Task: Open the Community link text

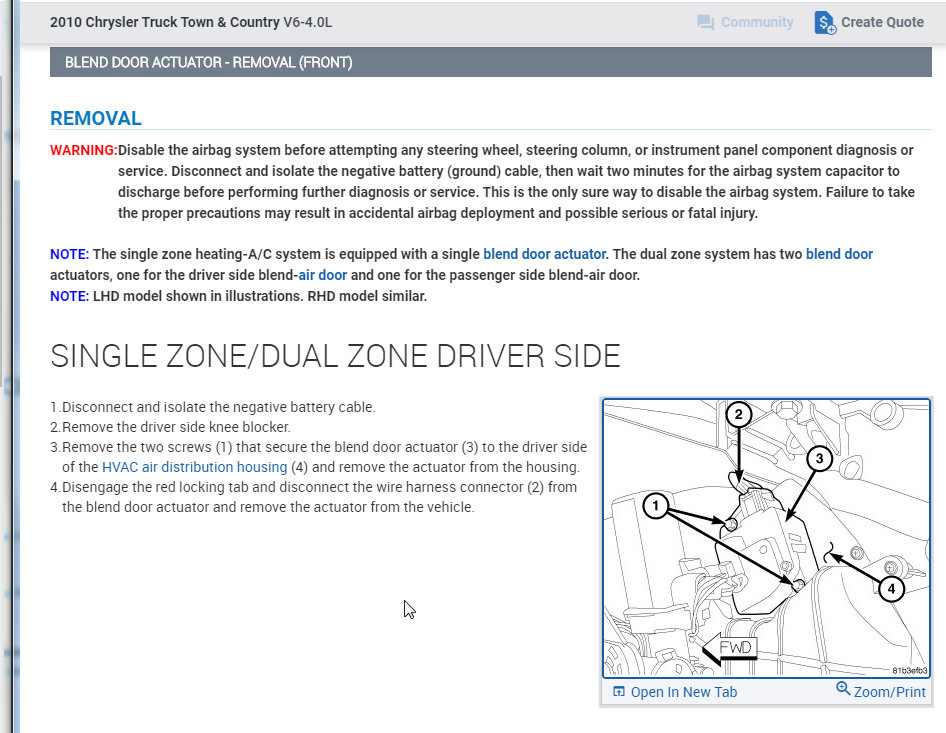Action: [757, 22]
